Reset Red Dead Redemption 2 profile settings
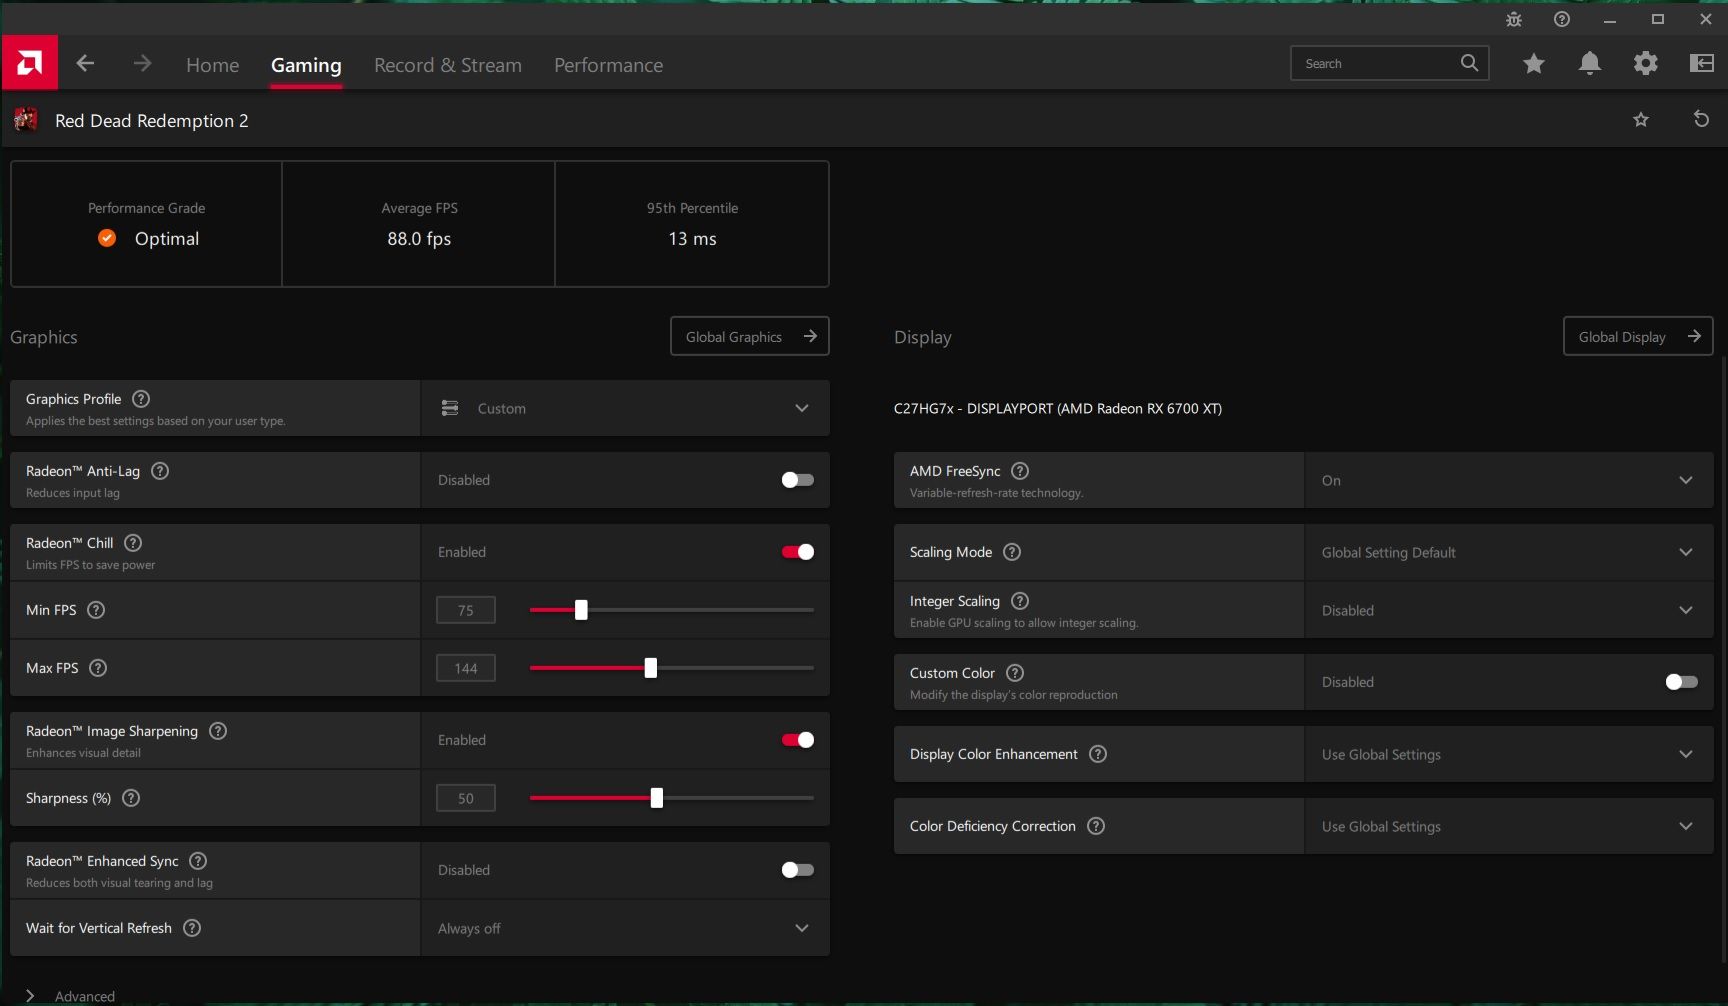 pos(1700,120)
